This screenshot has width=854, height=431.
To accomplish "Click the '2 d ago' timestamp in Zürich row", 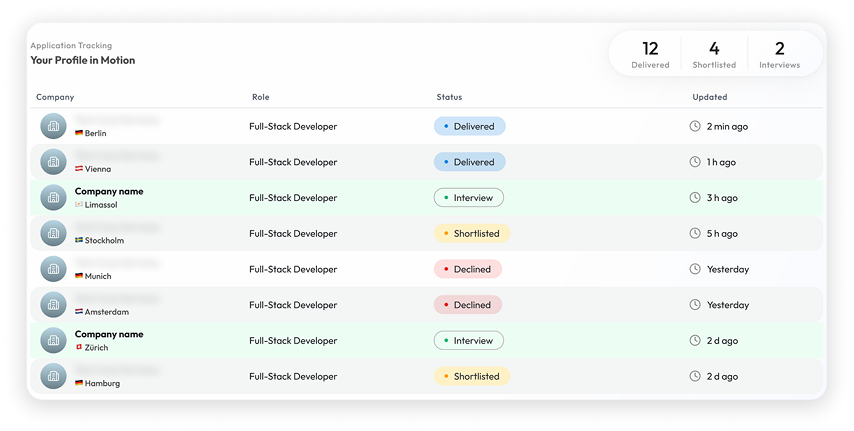I will [722, 341].
